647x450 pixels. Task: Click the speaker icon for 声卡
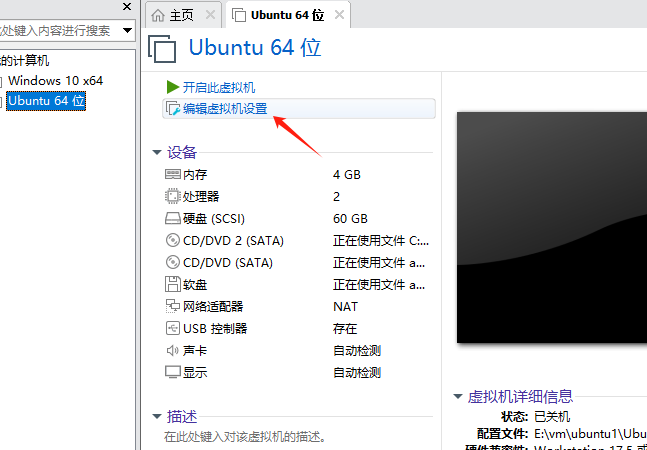[172, 351]
